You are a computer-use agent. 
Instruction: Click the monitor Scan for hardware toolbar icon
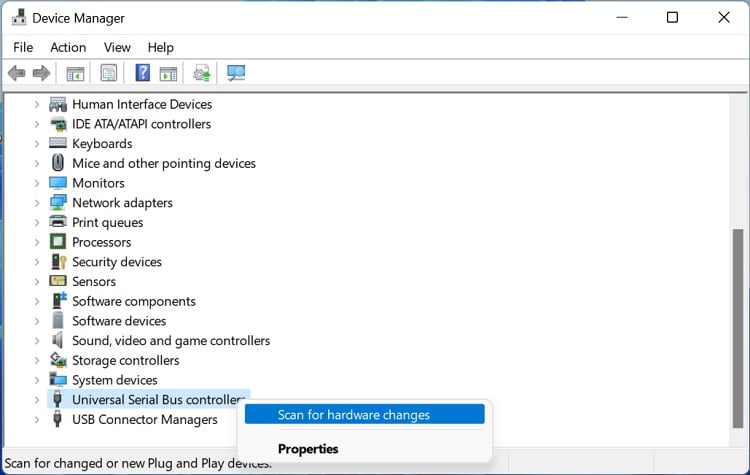click(236, 73)
